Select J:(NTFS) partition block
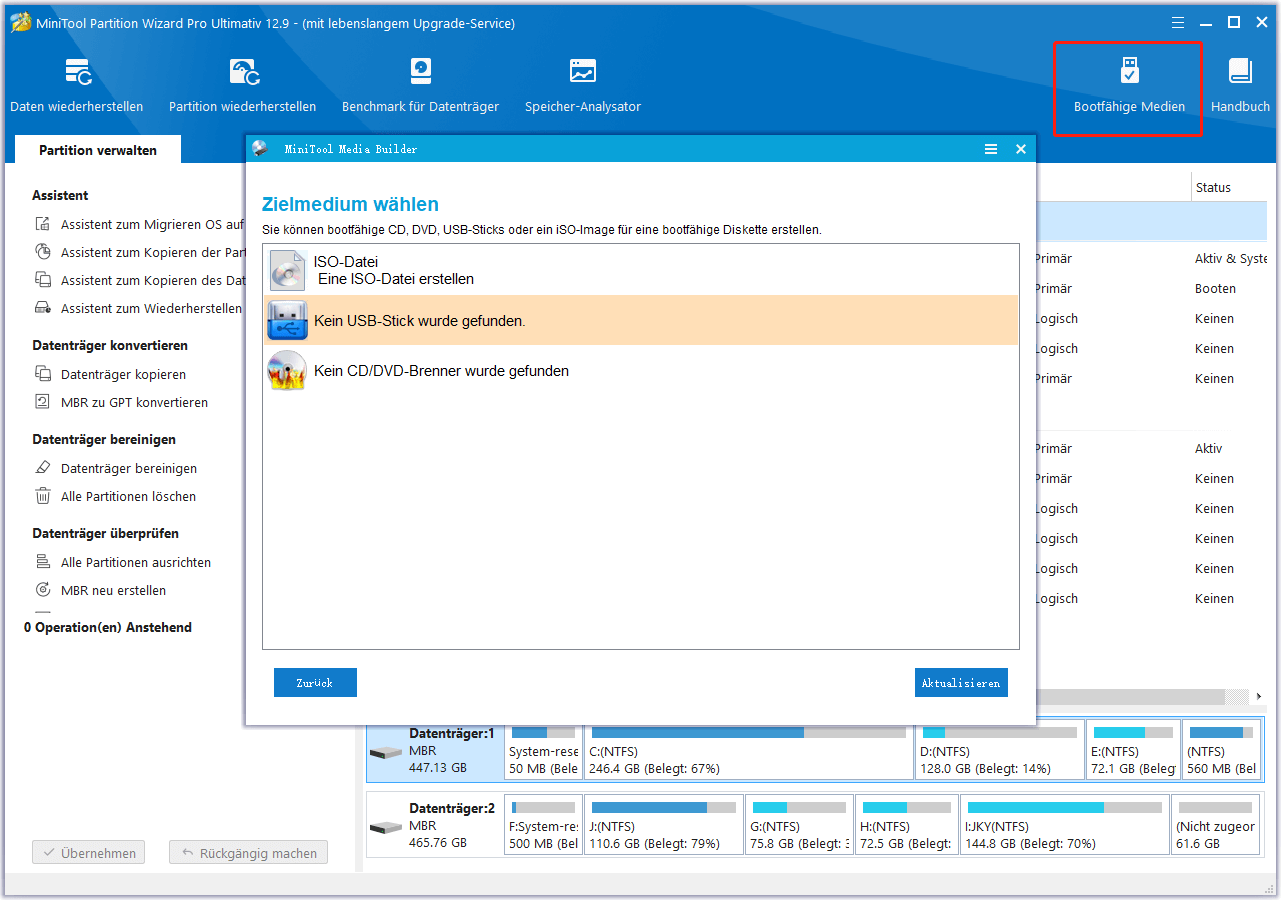This screenshot has height=900, width=1281. point(664,825)
